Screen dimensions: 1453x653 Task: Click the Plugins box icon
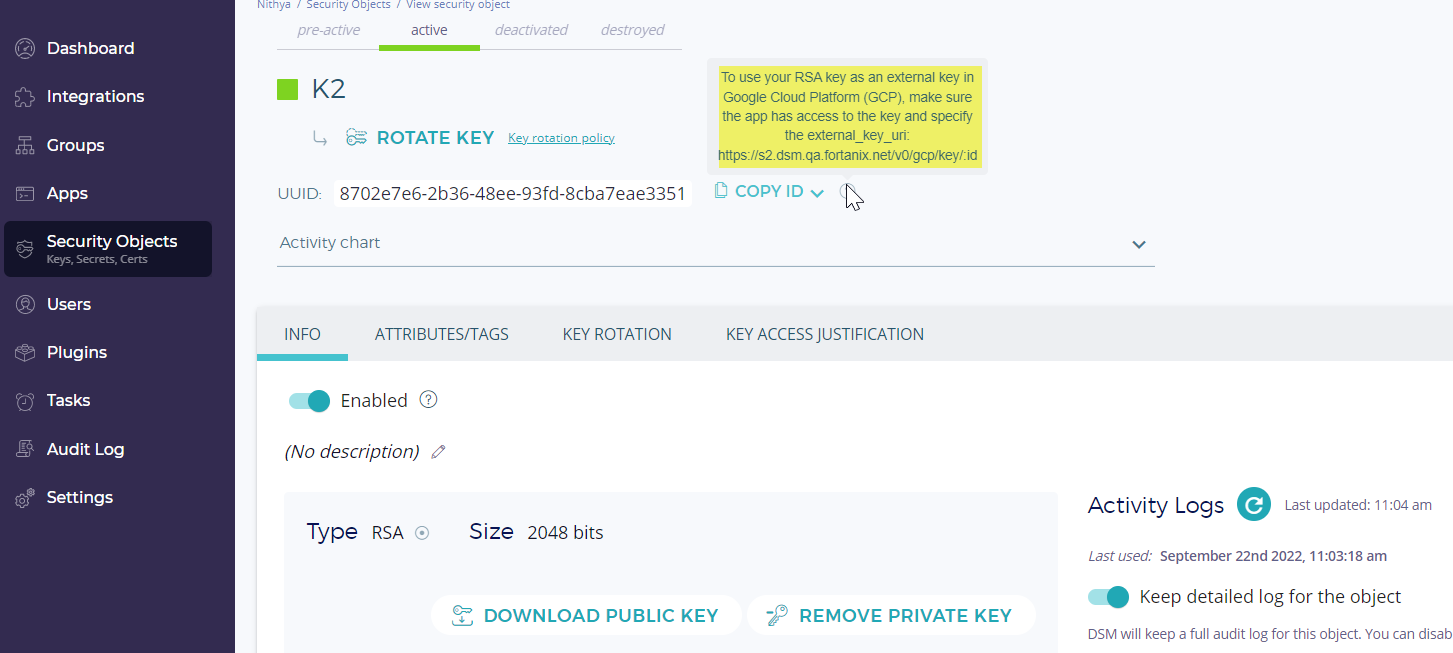coord(25,353)
